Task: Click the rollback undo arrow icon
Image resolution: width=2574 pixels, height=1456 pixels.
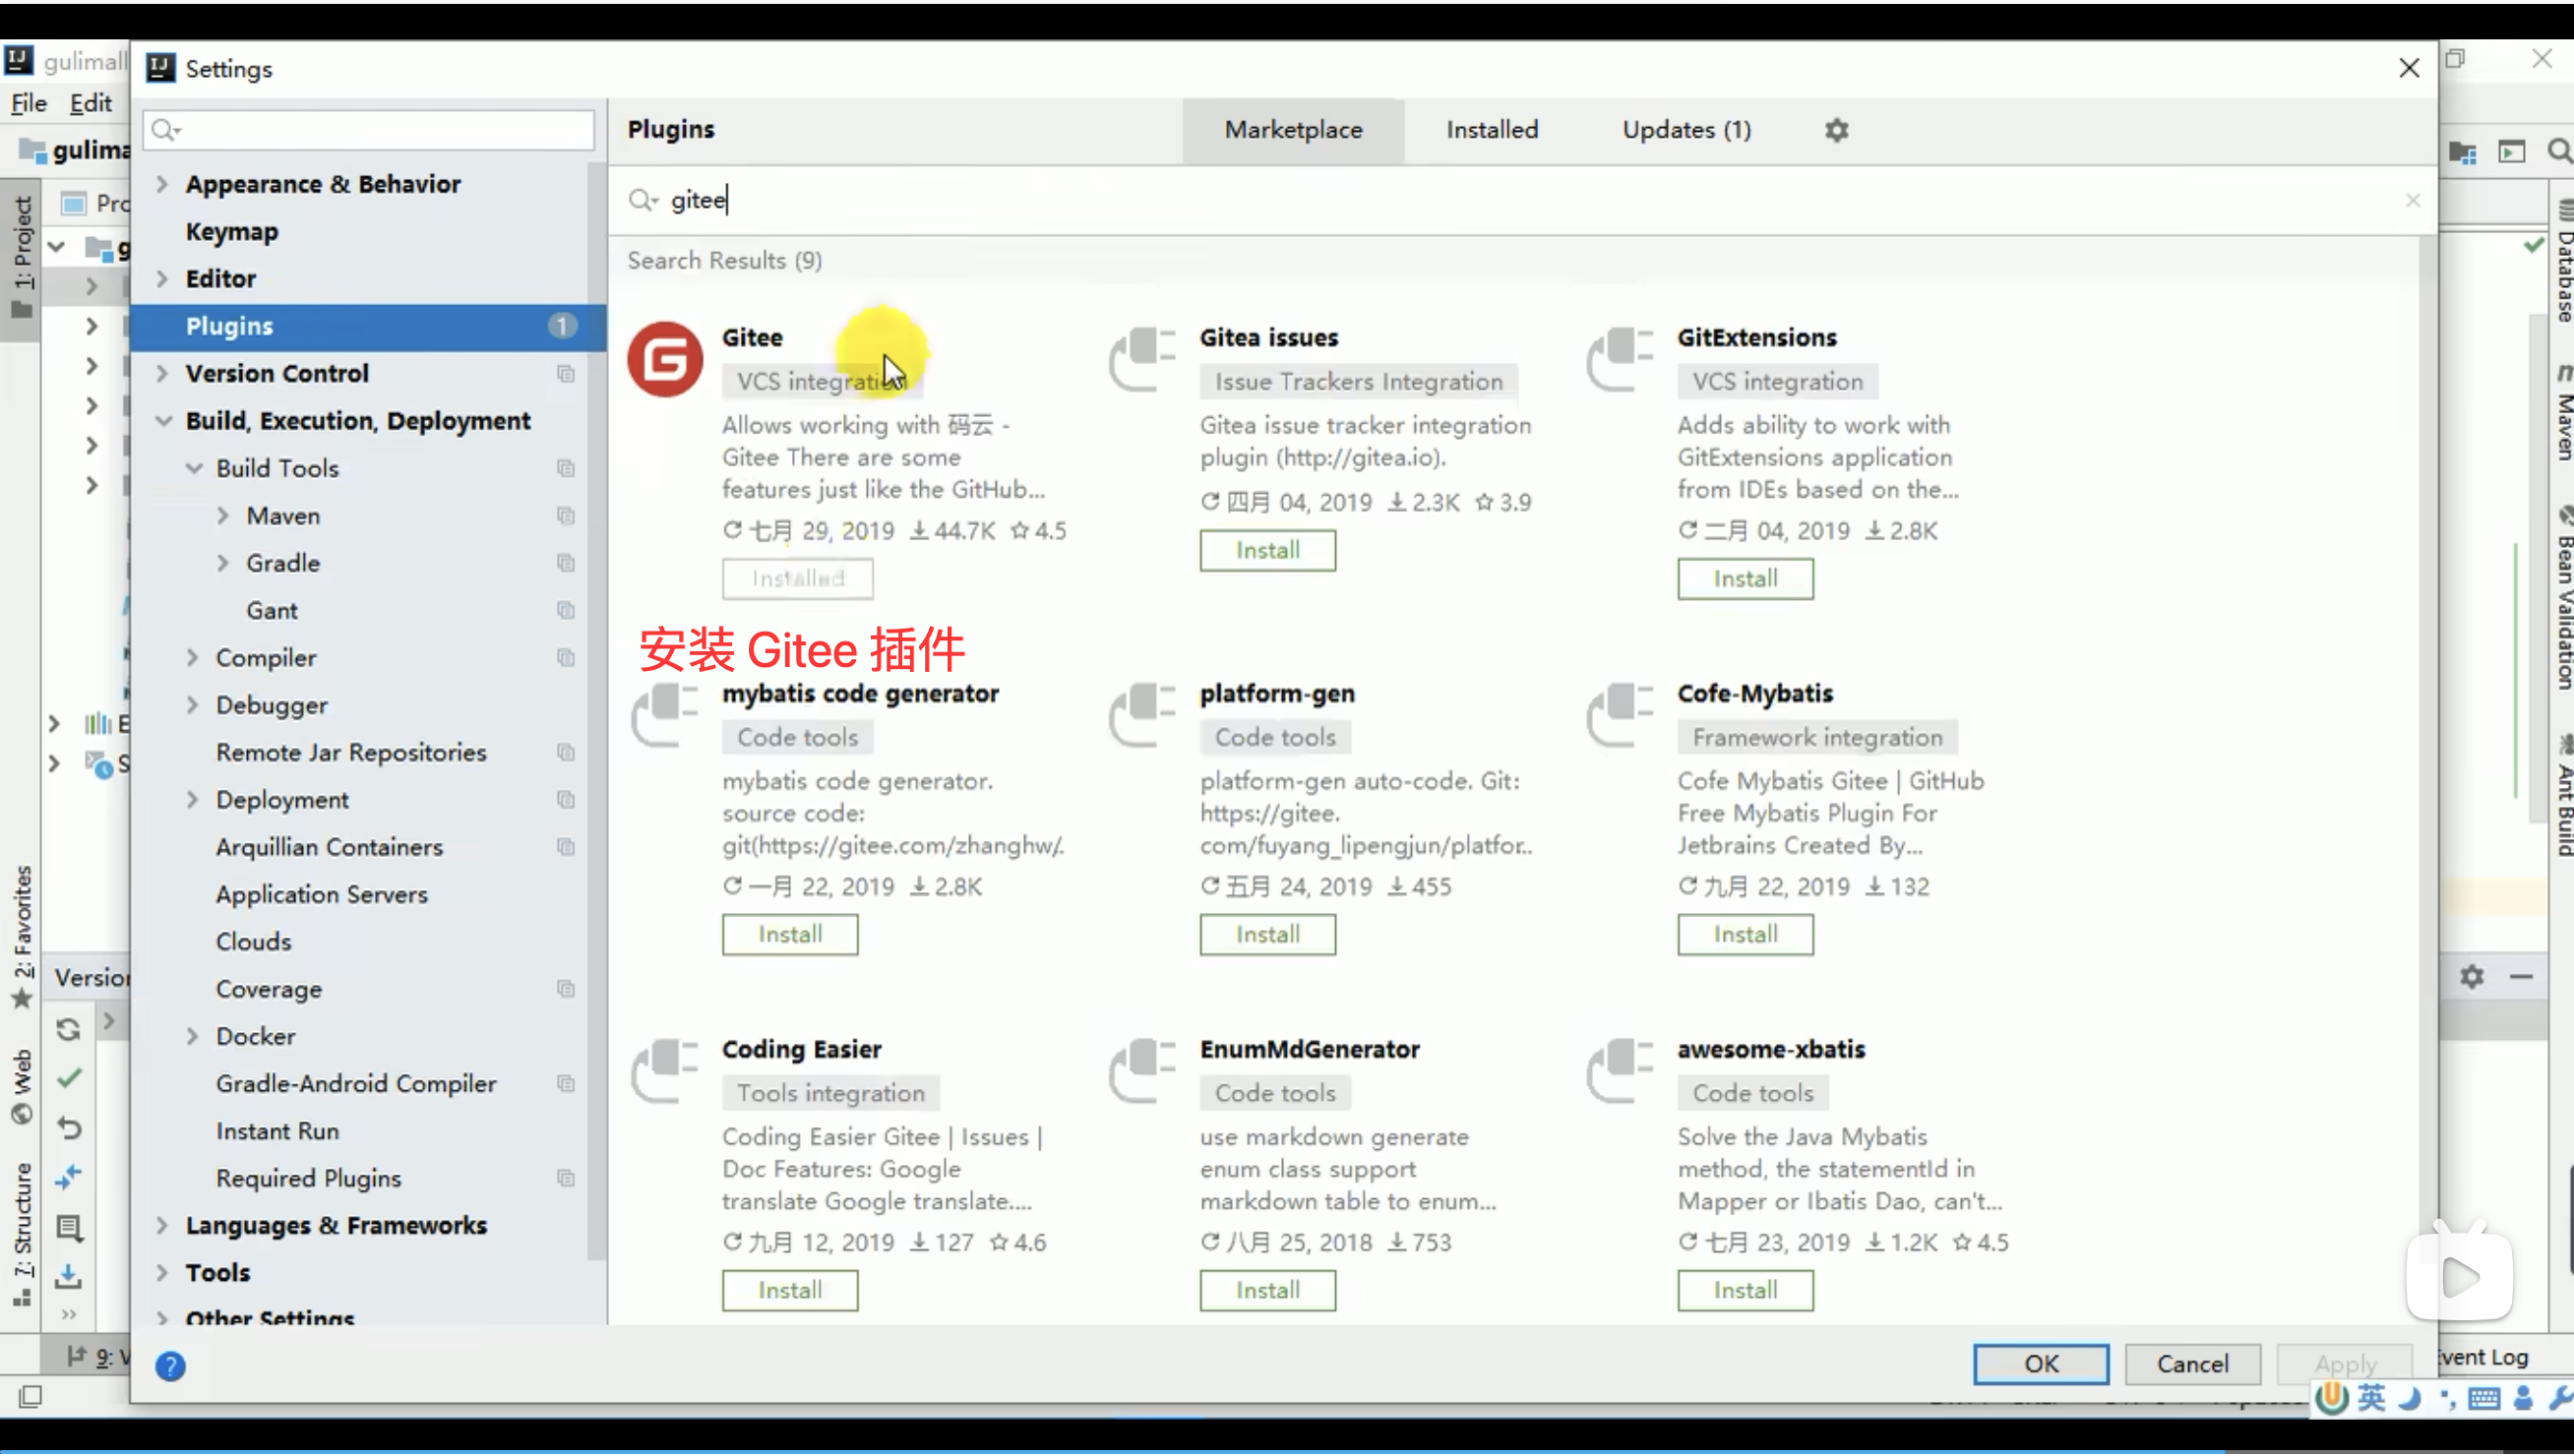Action: [68, 1128]
